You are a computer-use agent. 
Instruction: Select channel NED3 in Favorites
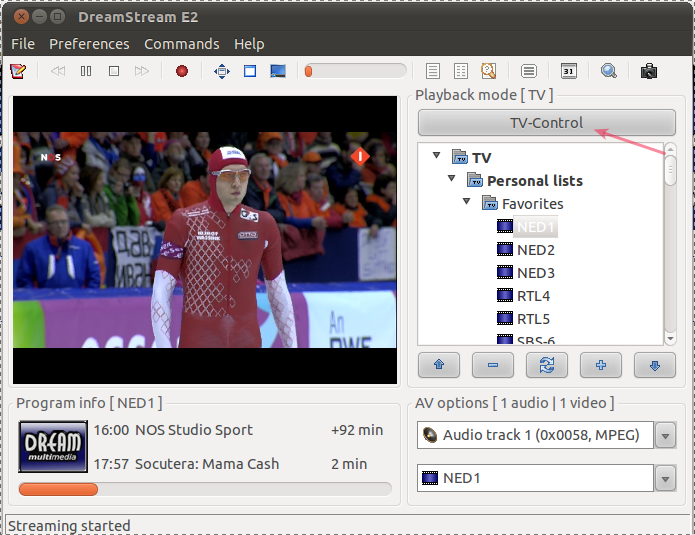coord(535,273)
